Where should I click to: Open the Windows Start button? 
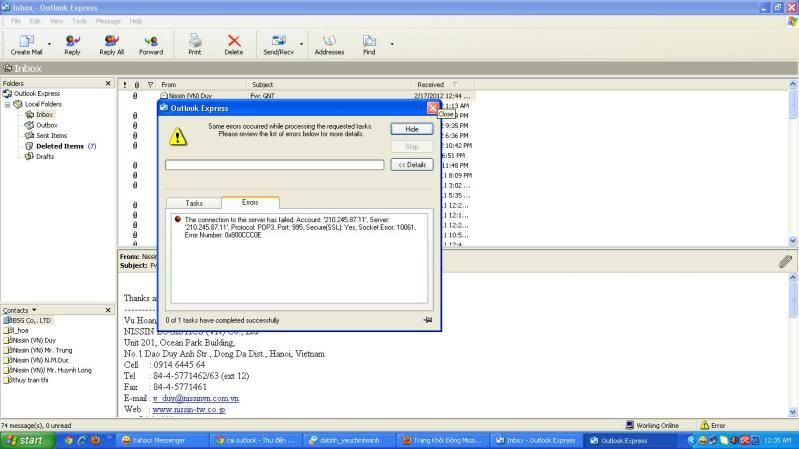(28, 440)
